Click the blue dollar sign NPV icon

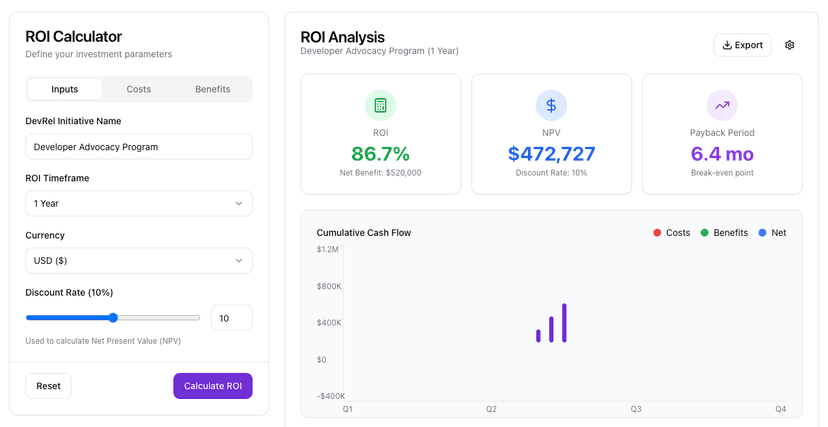point(551,105)
